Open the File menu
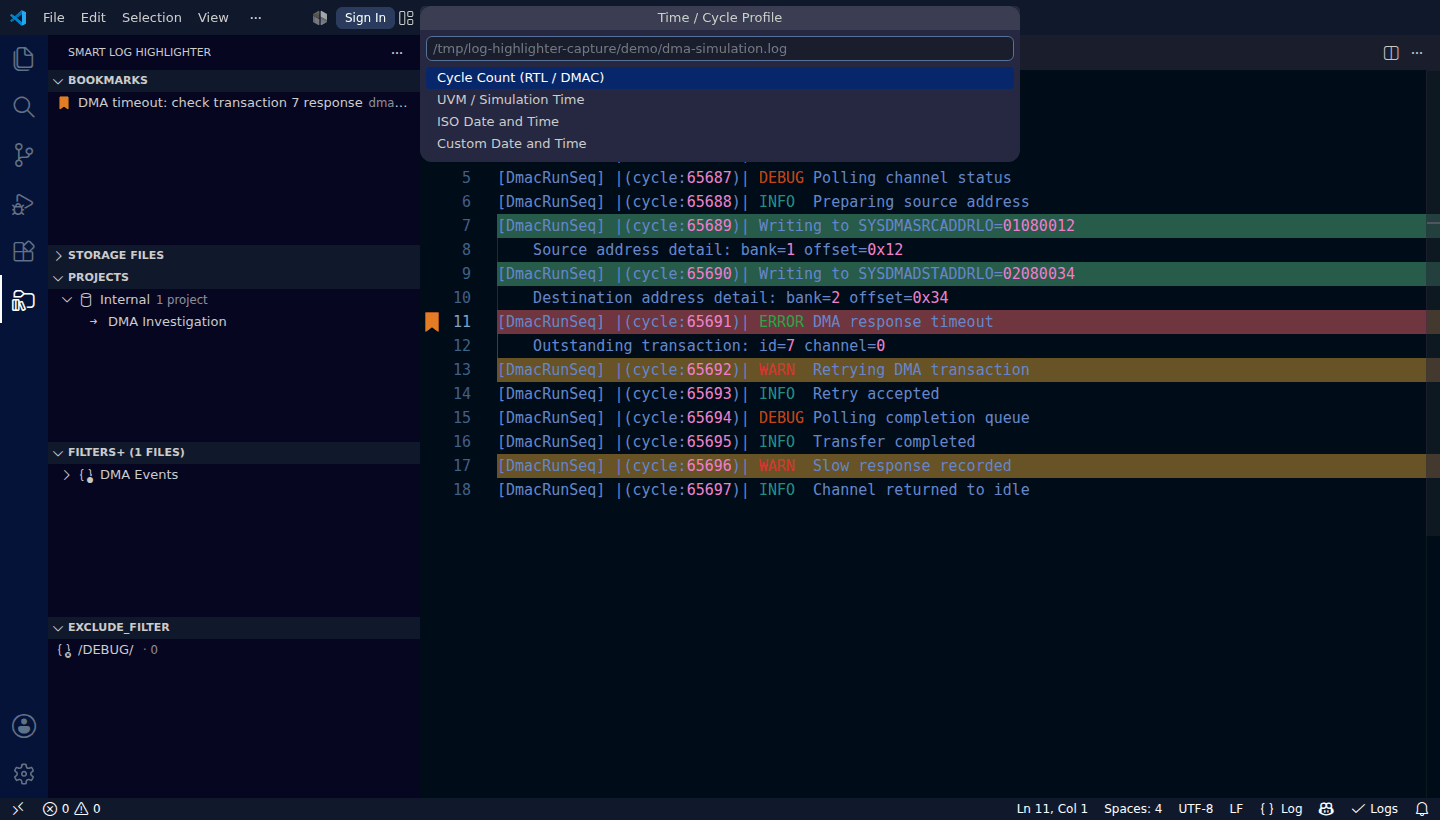The height and width of the screenshot is (820, 1440). pyautogui.click(x=54, y=17)
